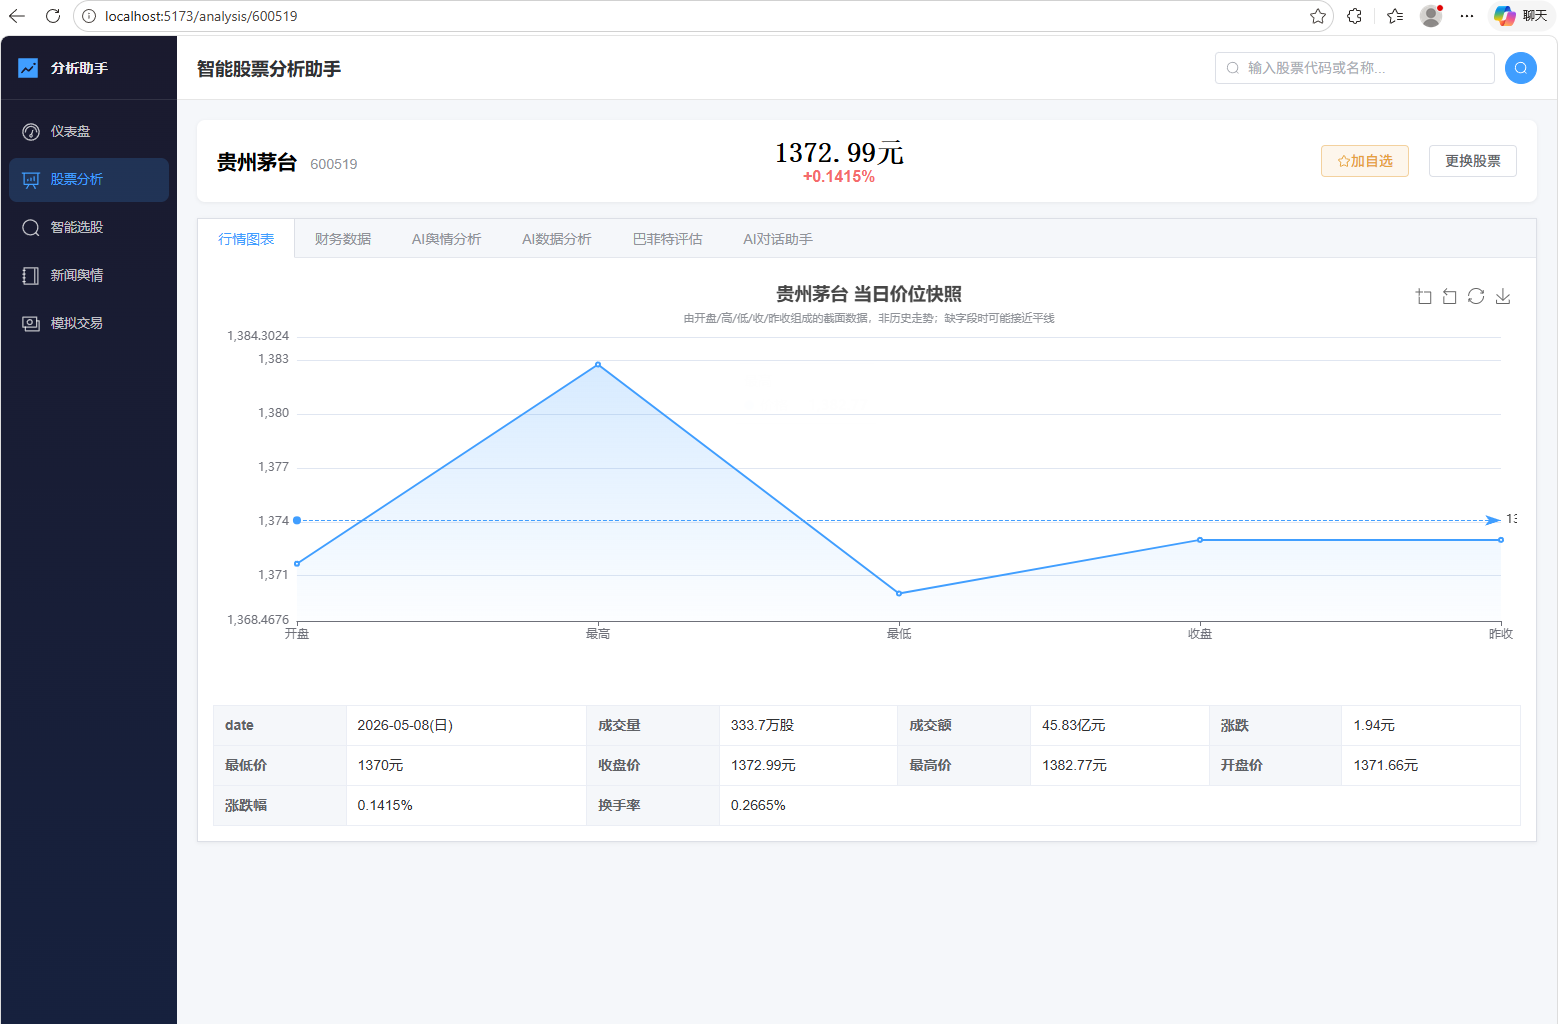
Task: Switch to the AI对话助手 tab
Action: pos(778,239)
